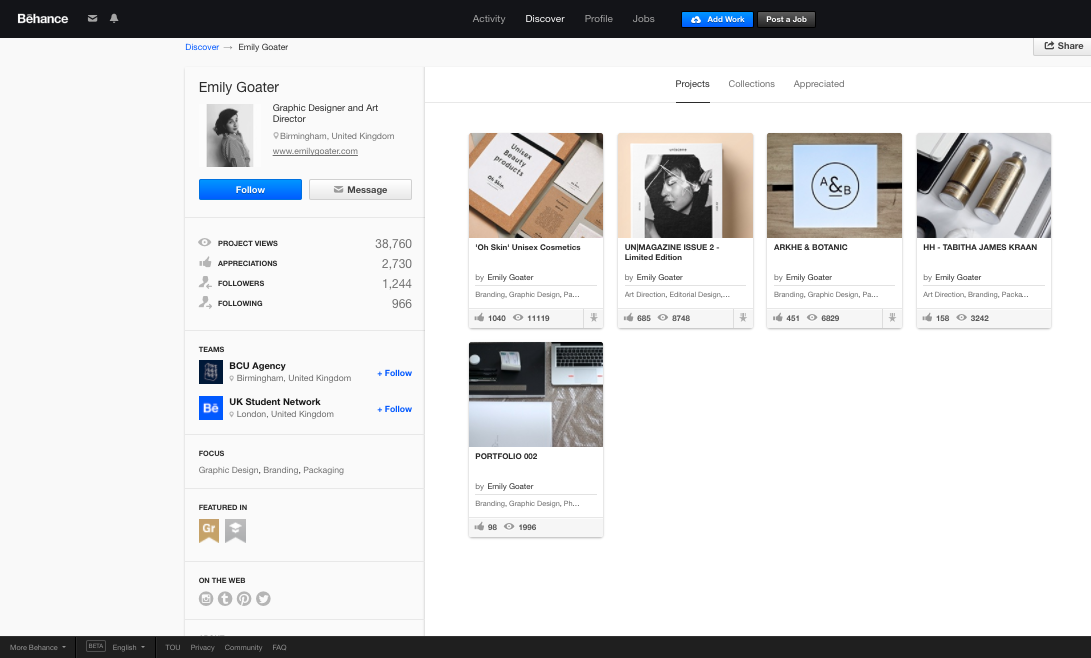Visit the www.emilygoater.com link

pyautogui.click(x=315, y=151)
